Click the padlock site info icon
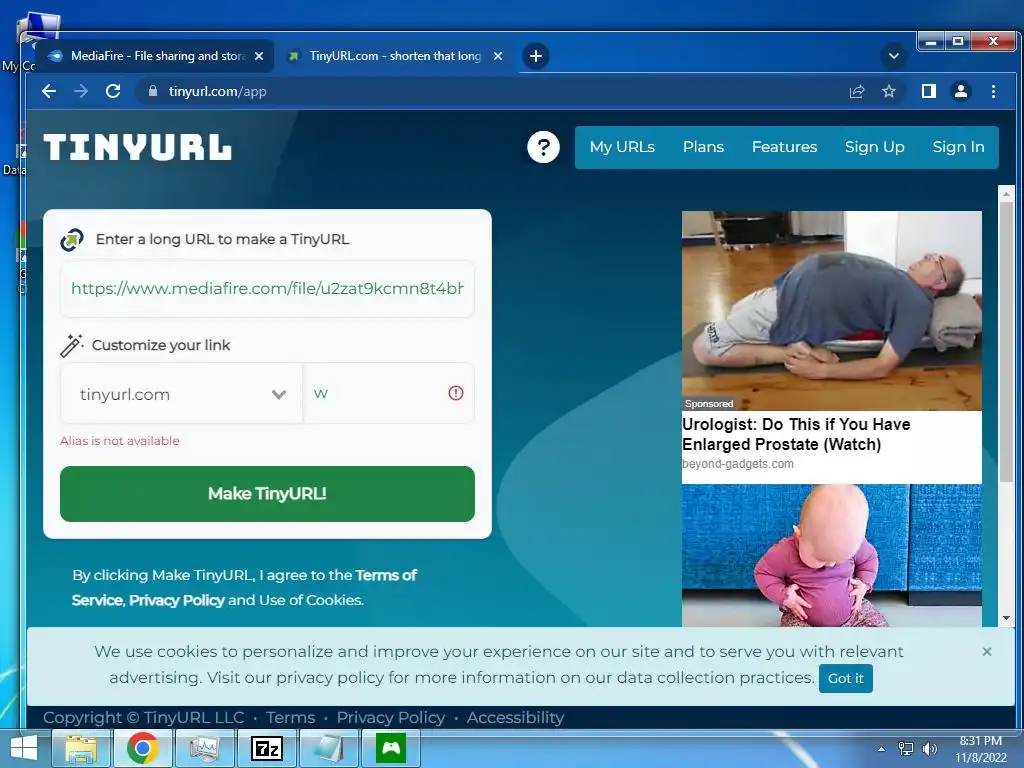The width and height of the screenshot is (1024, 768). (x=152, y=91)
